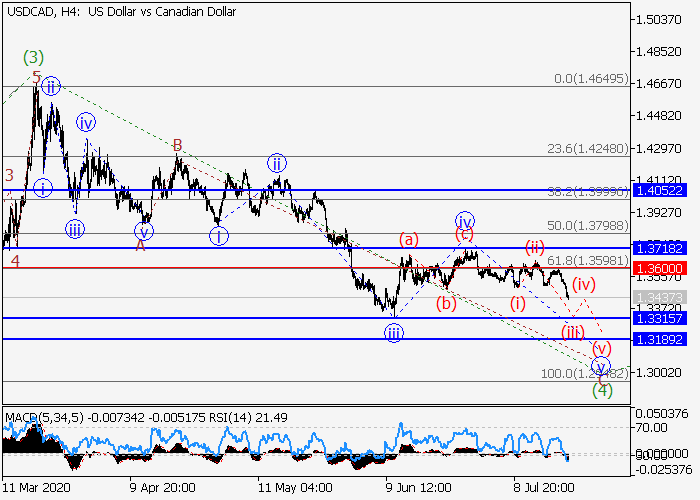Click the MACD(5,34,5) indicator label

tap(44, 418)
